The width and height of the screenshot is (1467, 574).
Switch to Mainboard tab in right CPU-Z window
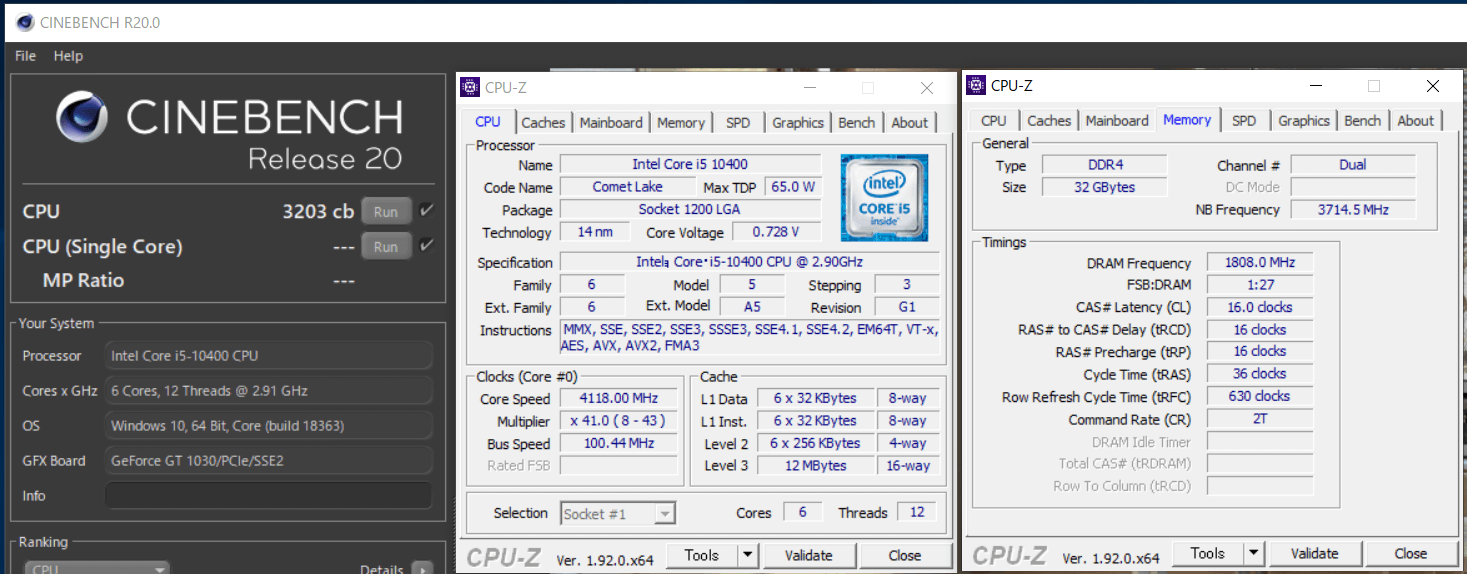1117,120
